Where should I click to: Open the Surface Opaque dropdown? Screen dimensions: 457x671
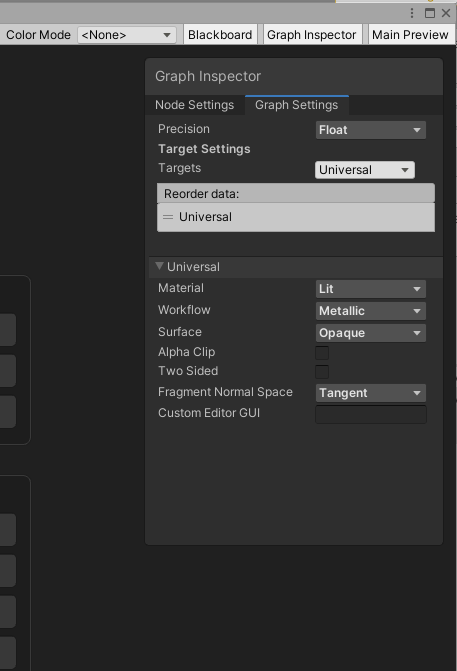[371, 333]
